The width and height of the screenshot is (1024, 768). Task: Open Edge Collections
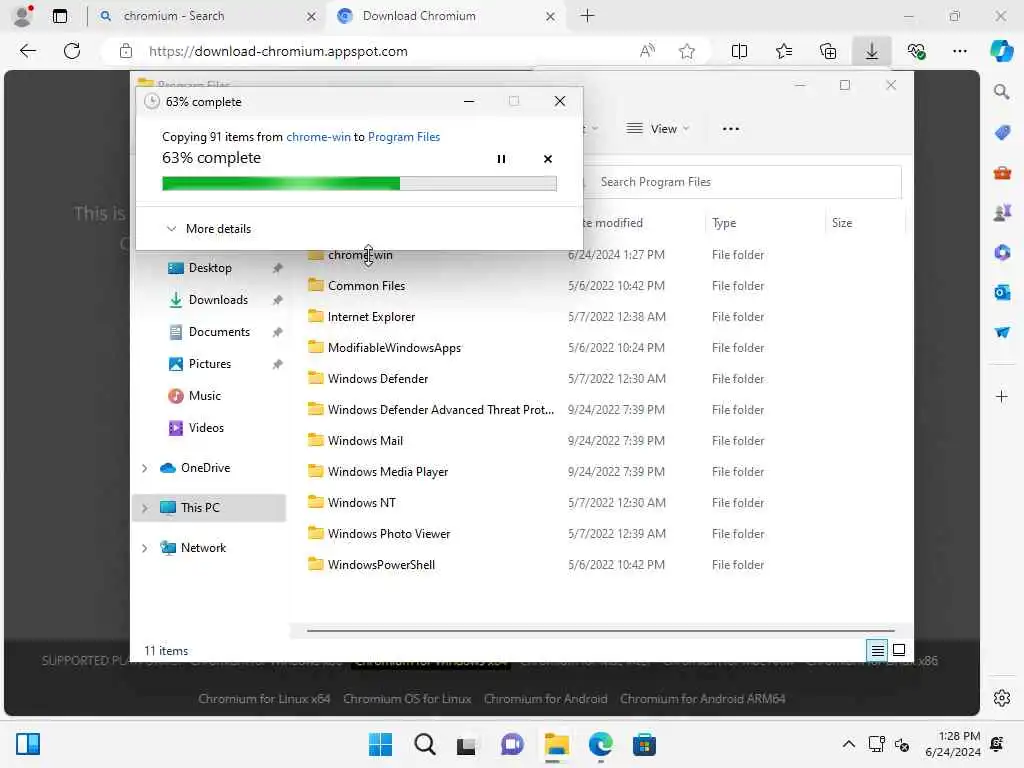827,51
